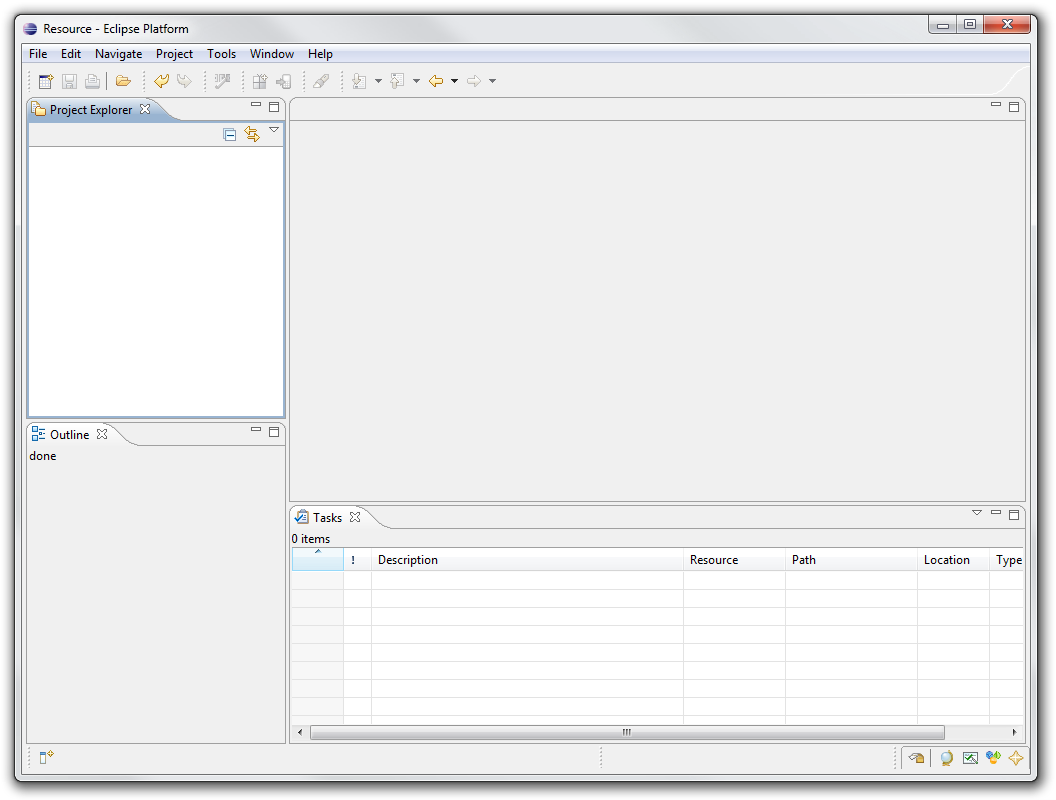This screenshot has width=1056, height=800.
Task: Toggle Link with Editor in Project Explorer
Action: tap(252, 135)
